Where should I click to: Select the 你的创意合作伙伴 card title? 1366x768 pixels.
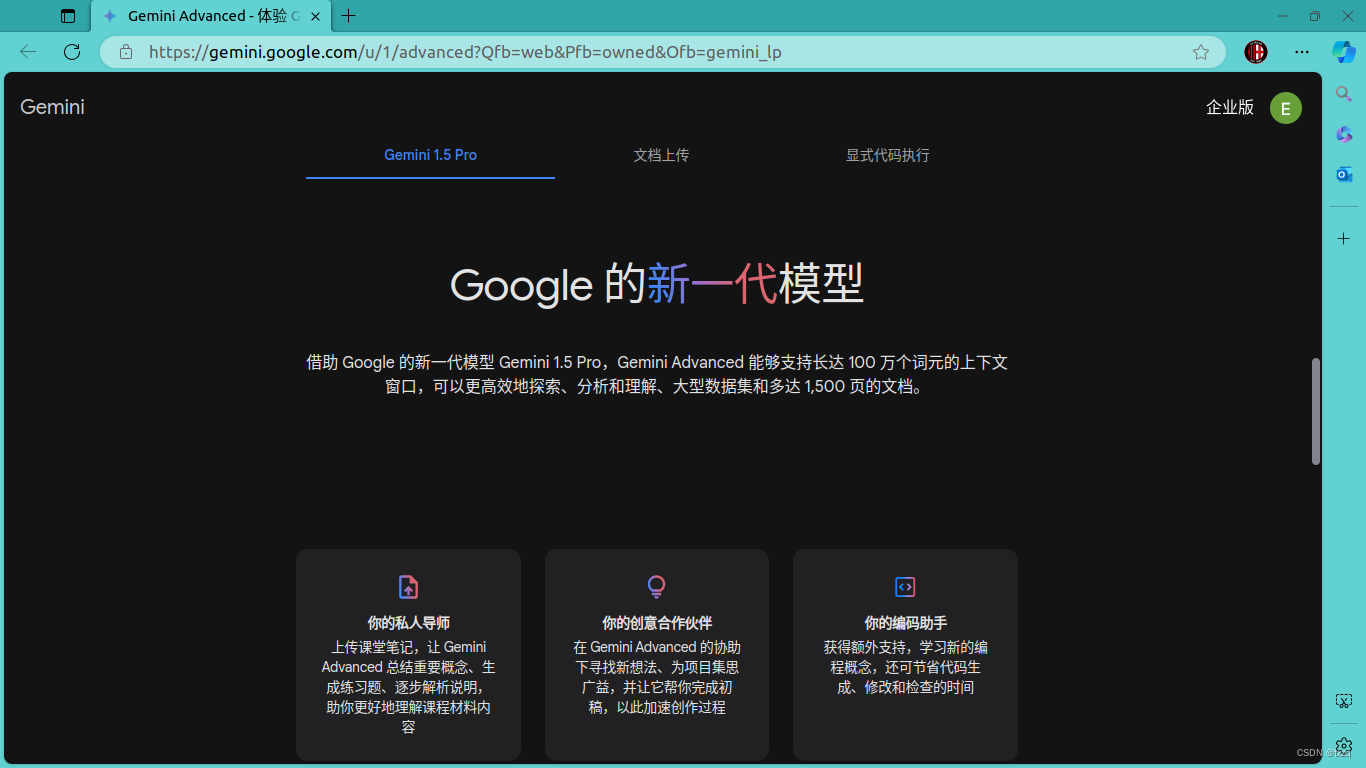click(x=657, y=623)
